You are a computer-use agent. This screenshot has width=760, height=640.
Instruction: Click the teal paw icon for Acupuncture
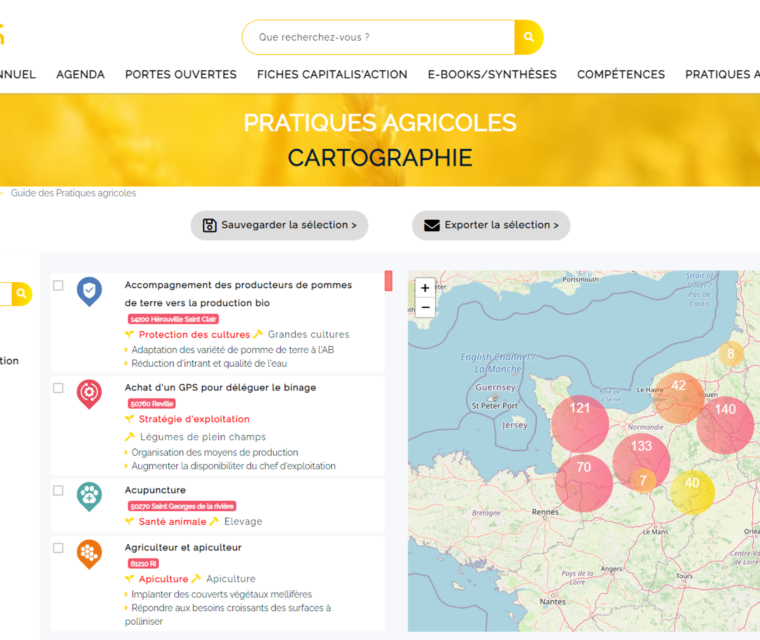coord(89,496)
